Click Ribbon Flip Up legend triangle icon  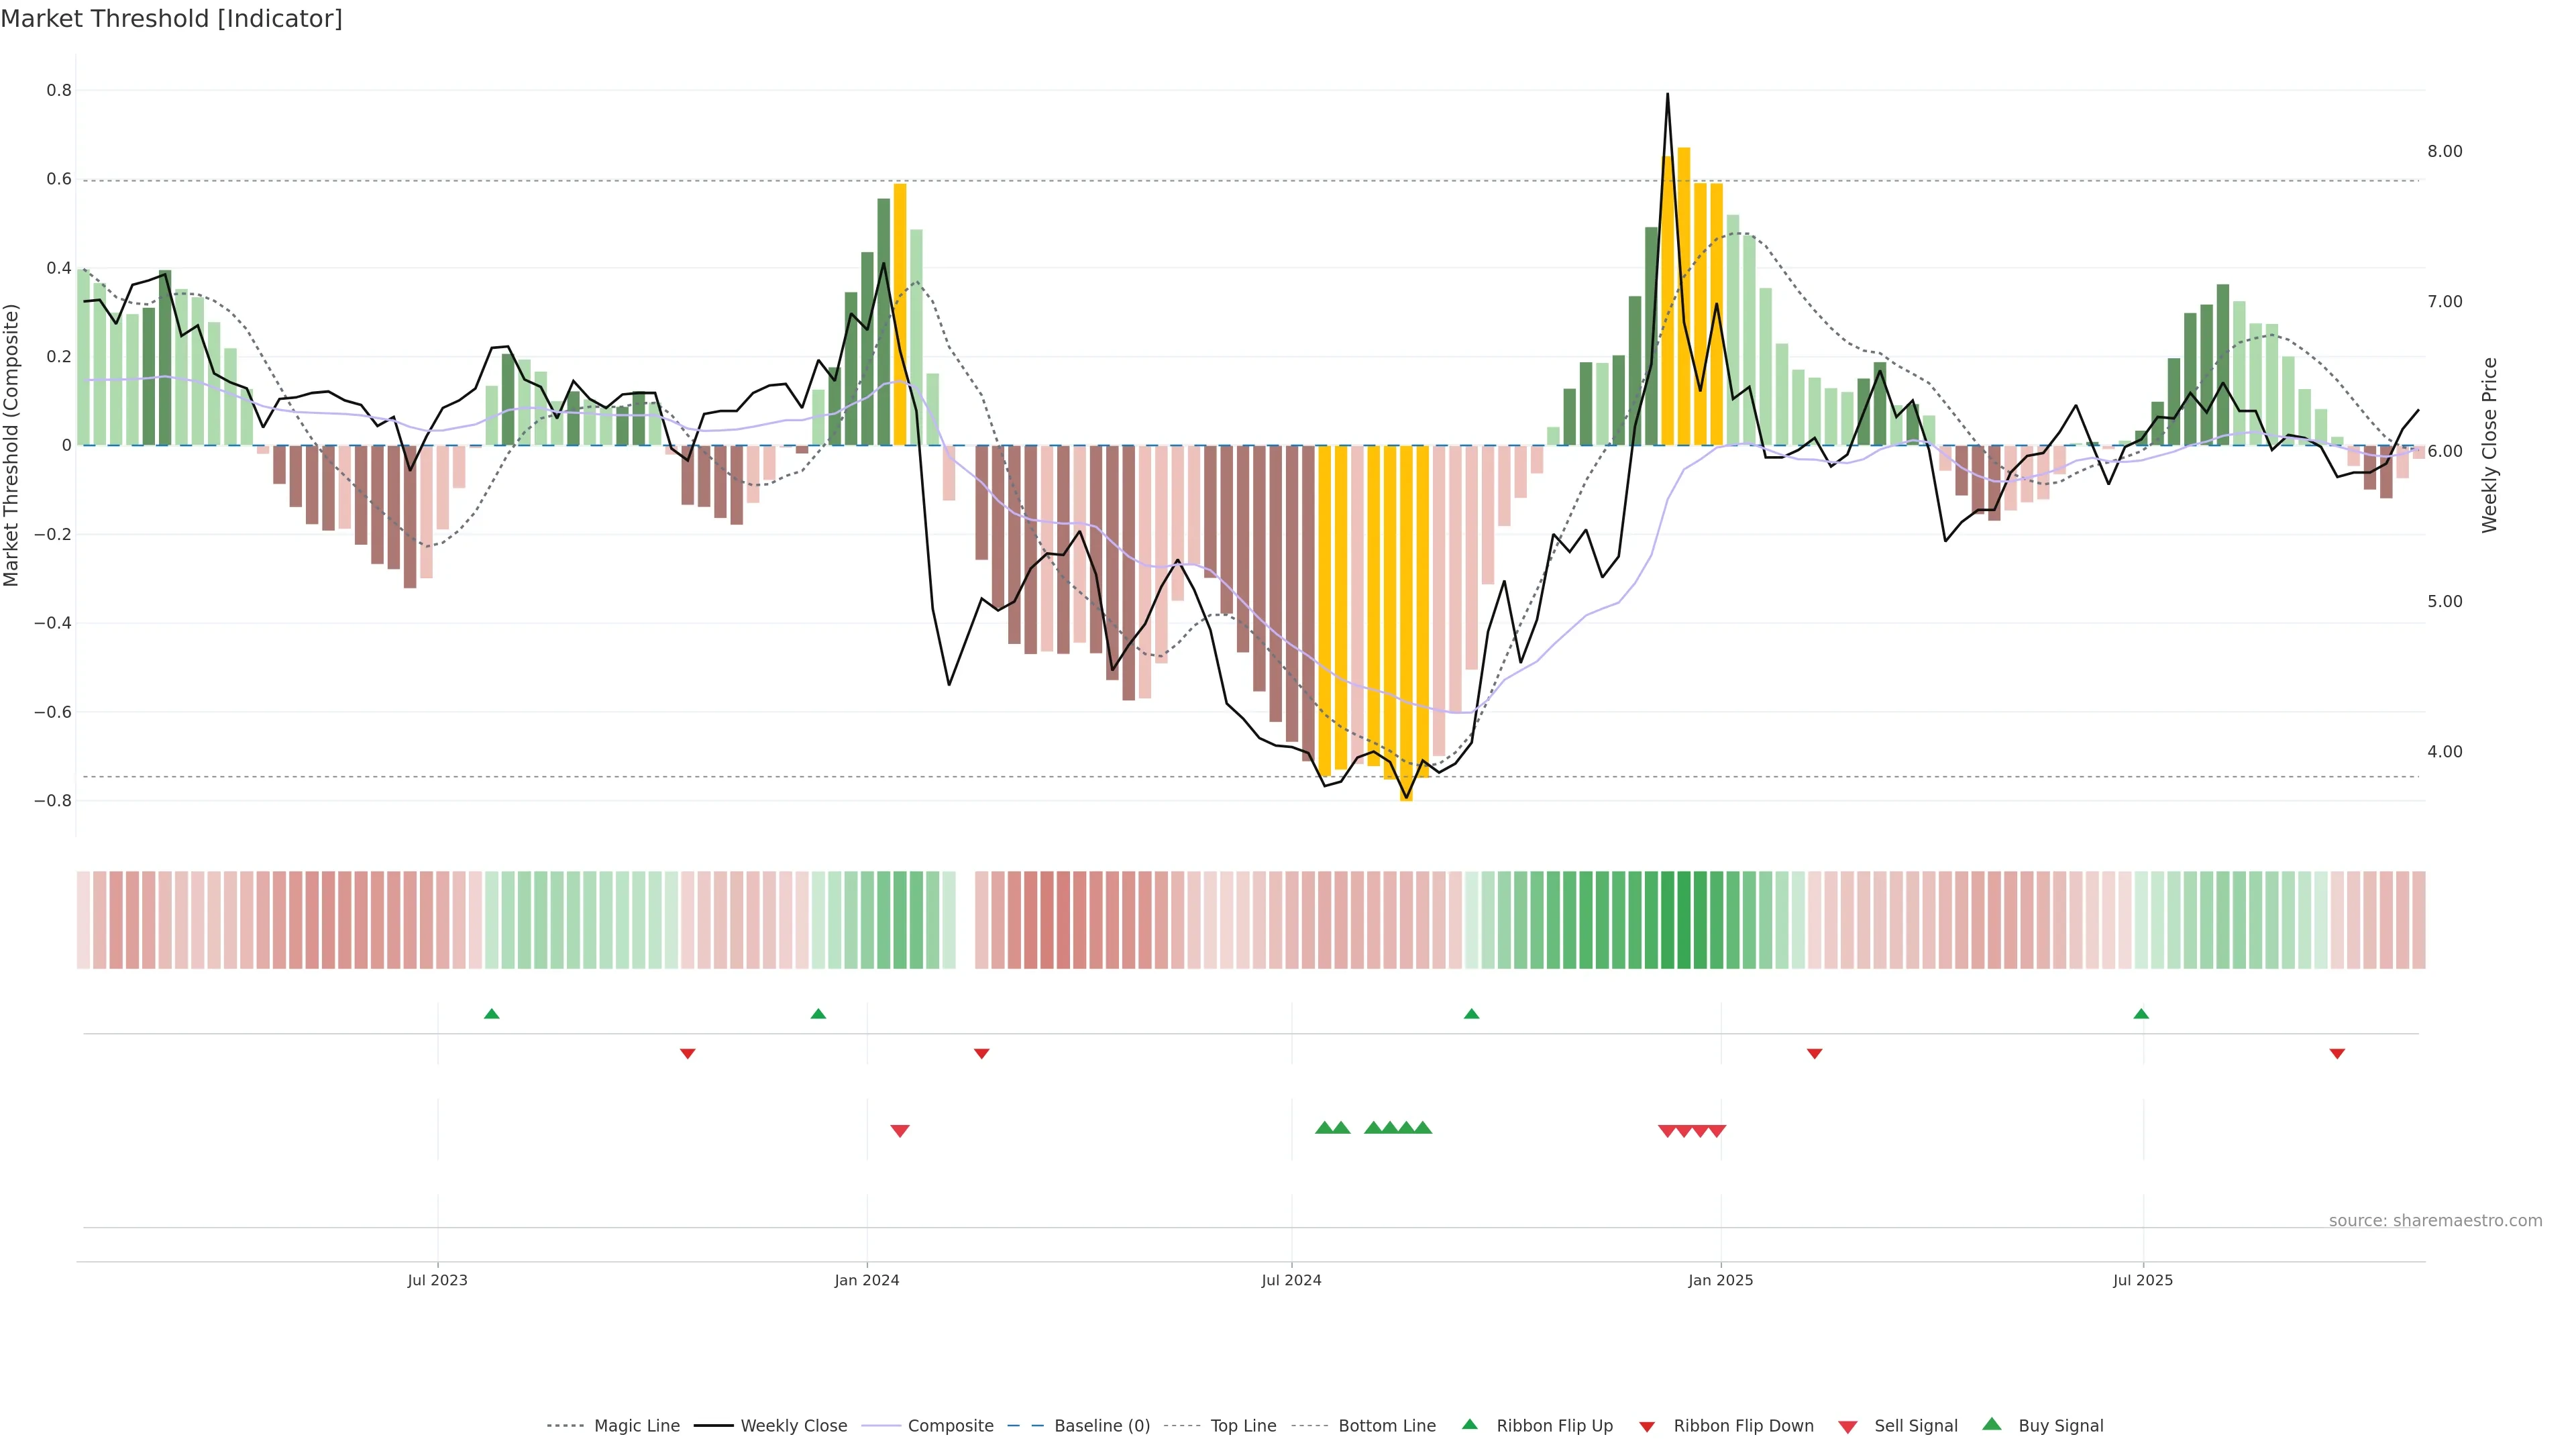pos(1469,1425)
